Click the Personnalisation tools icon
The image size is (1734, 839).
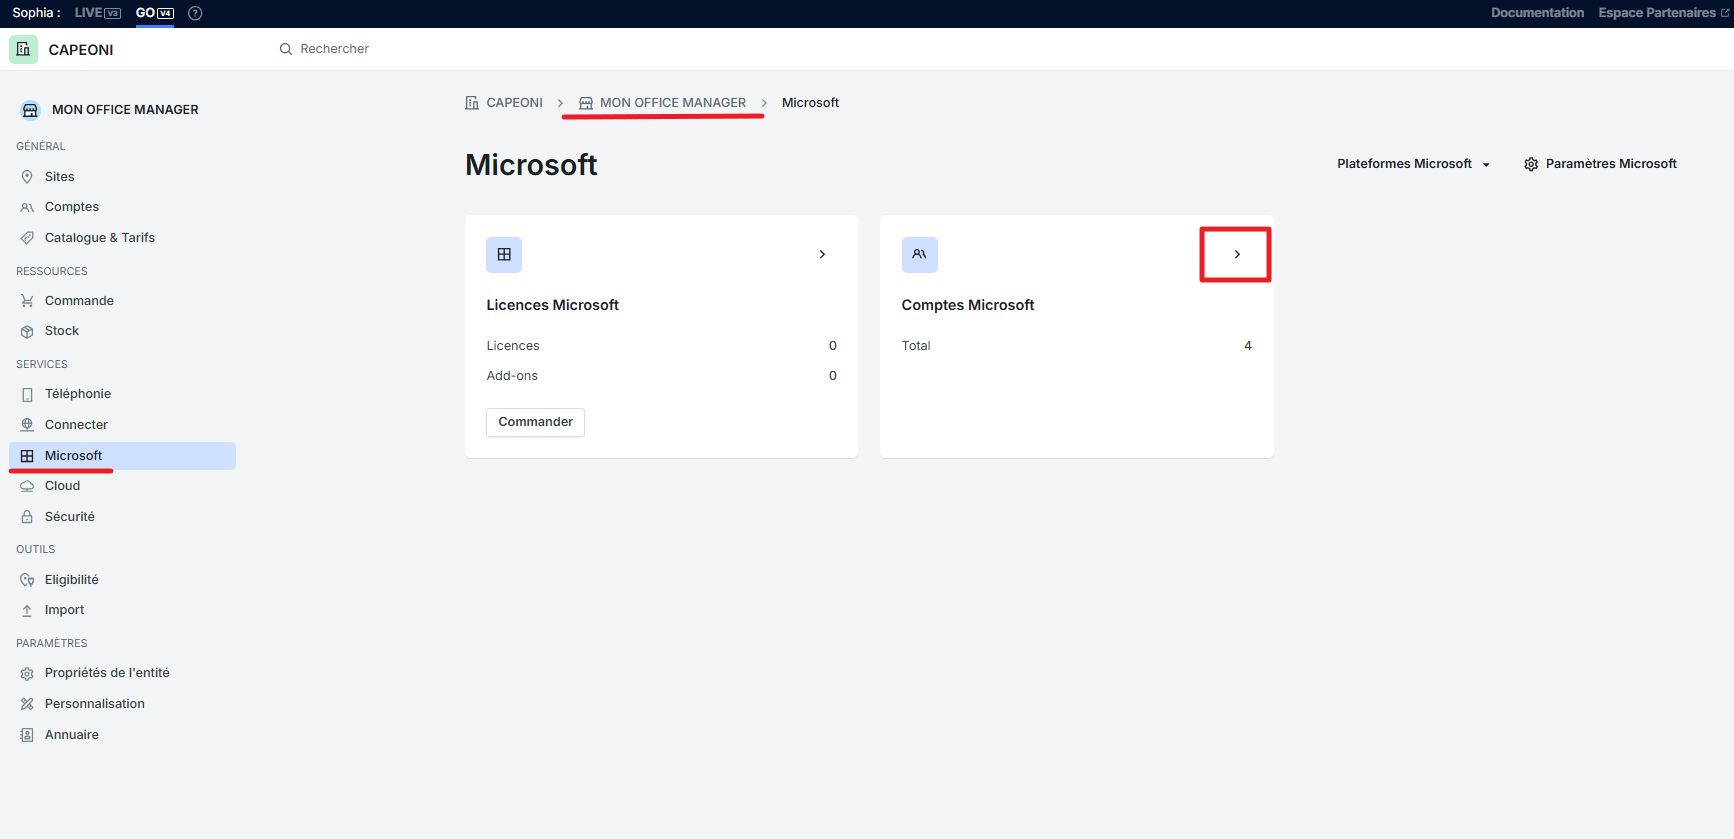coord(27,704)
